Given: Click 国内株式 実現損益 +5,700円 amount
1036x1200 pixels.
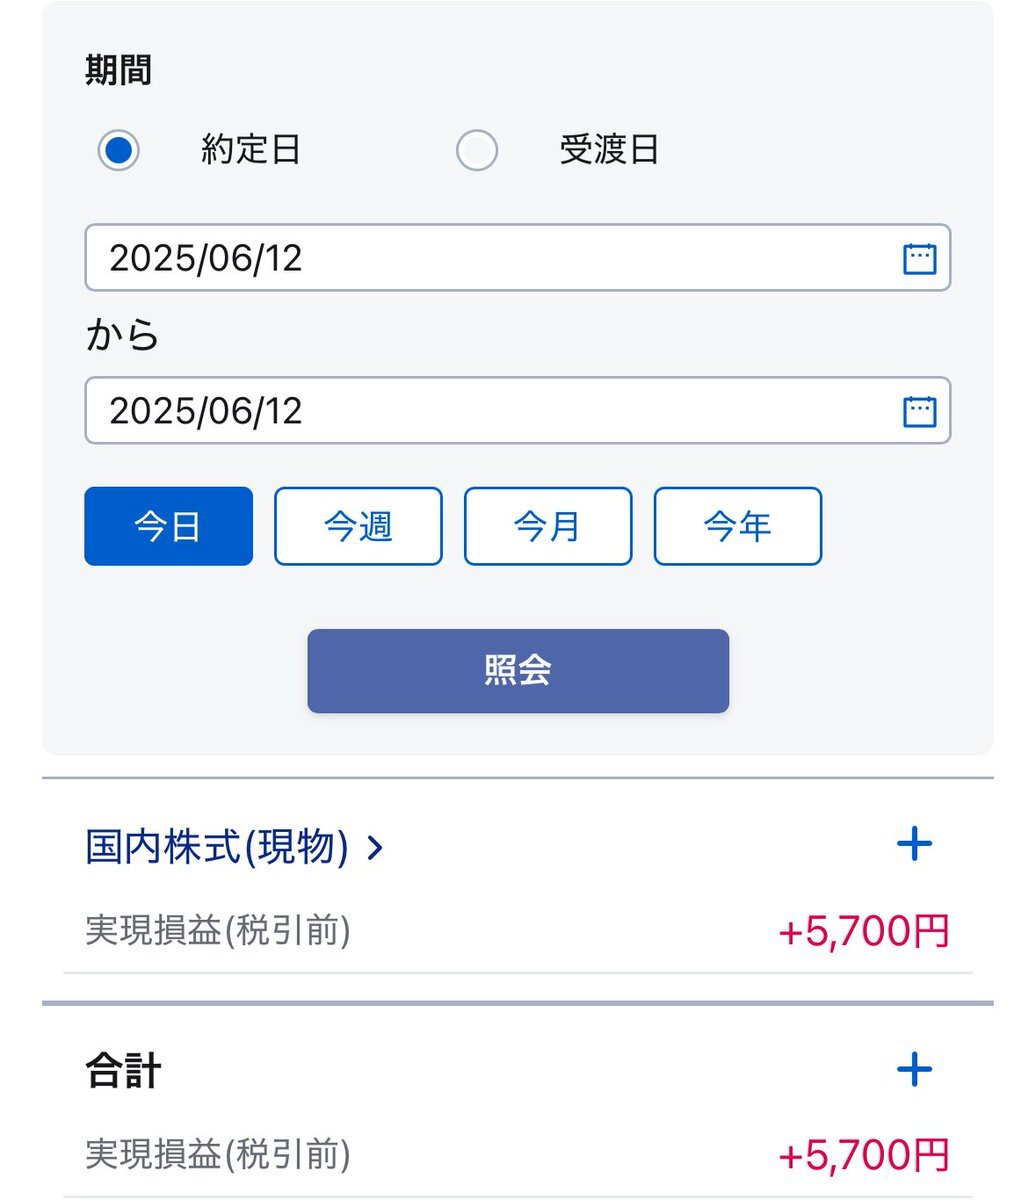Looking at the screenshot, I should point(864,932).
